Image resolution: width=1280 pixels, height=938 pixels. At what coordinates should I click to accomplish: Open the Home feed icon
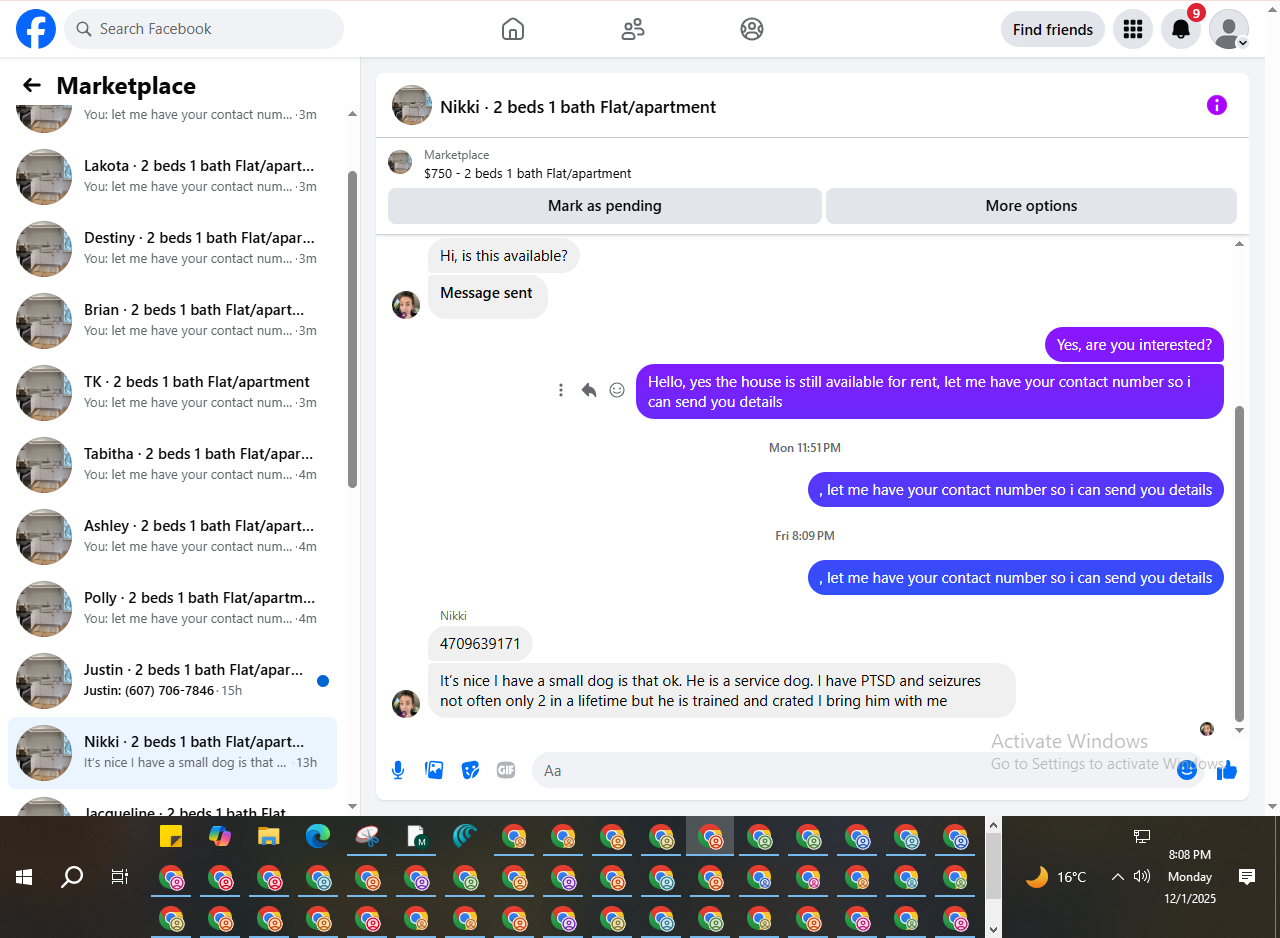513,29
